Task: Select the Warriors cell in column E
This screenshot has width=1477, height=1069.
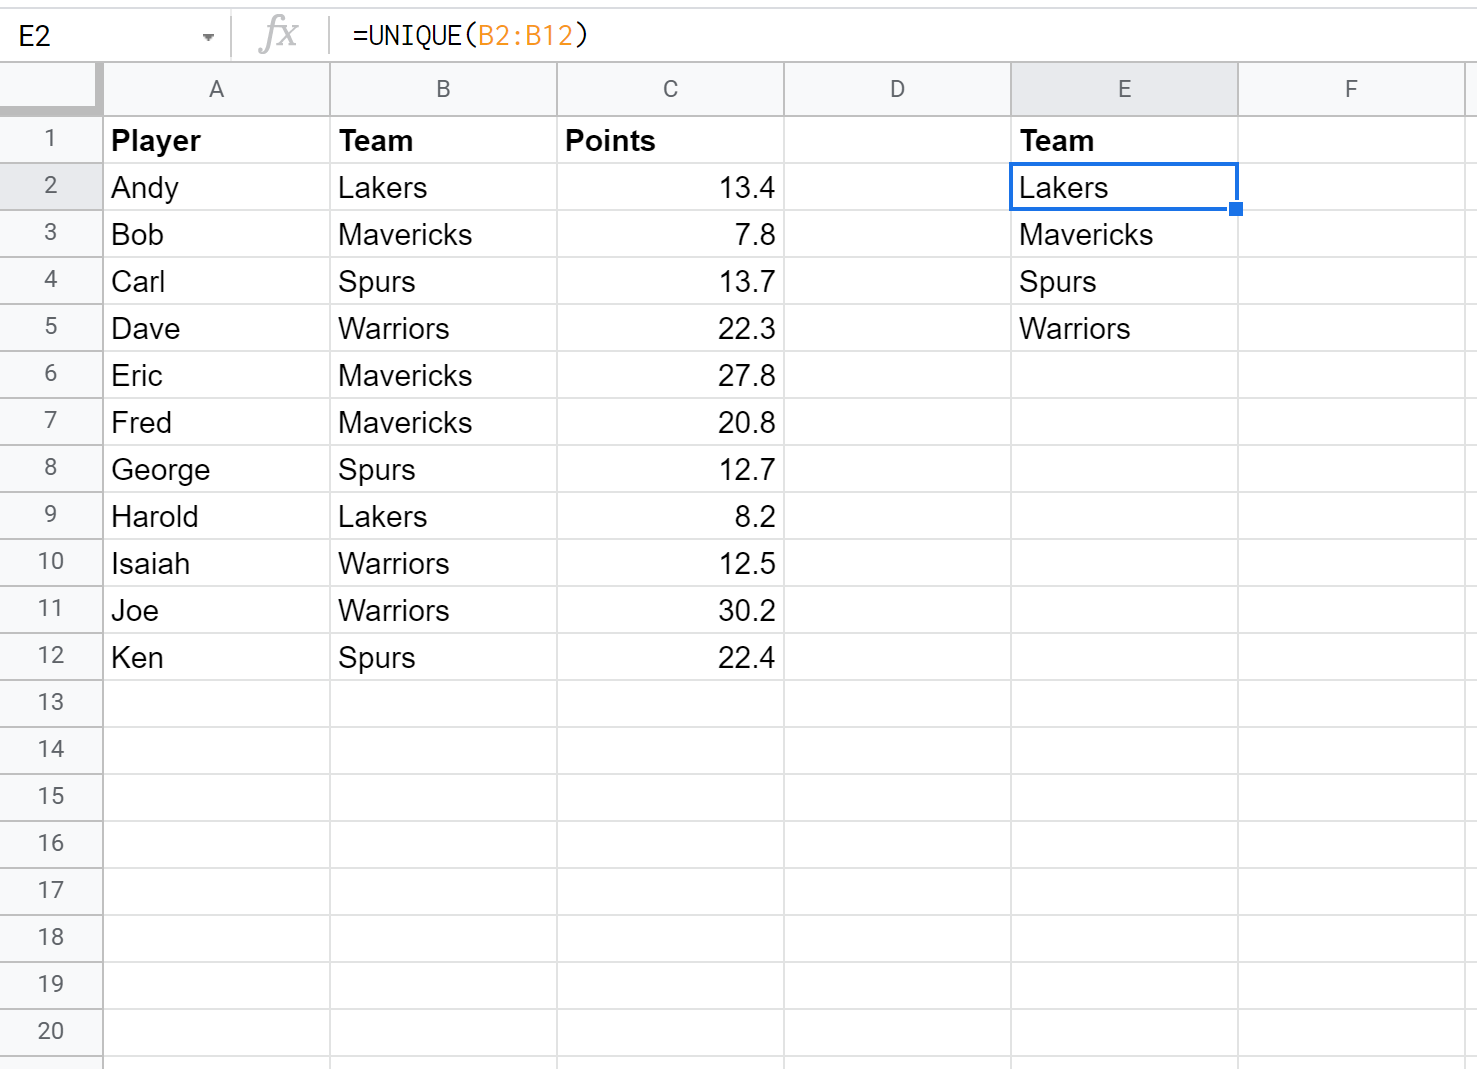Action: [x=1124, y=328]
